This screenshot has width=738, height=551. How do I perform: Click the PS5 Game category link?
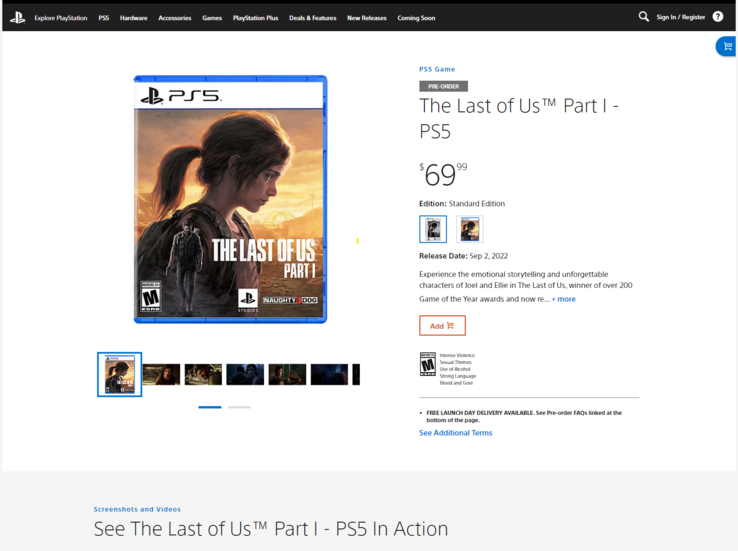coord(437,69)
